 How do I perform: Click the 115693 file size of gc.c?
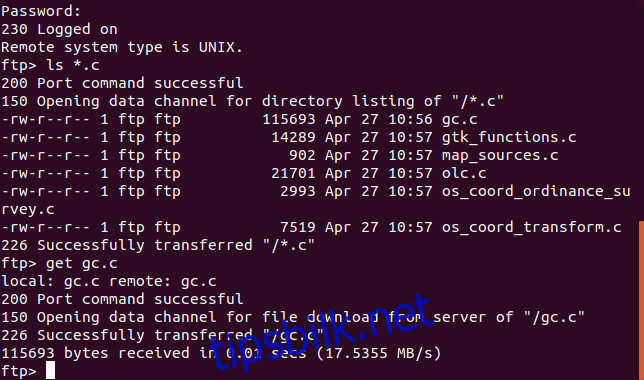tap(289, 120)
